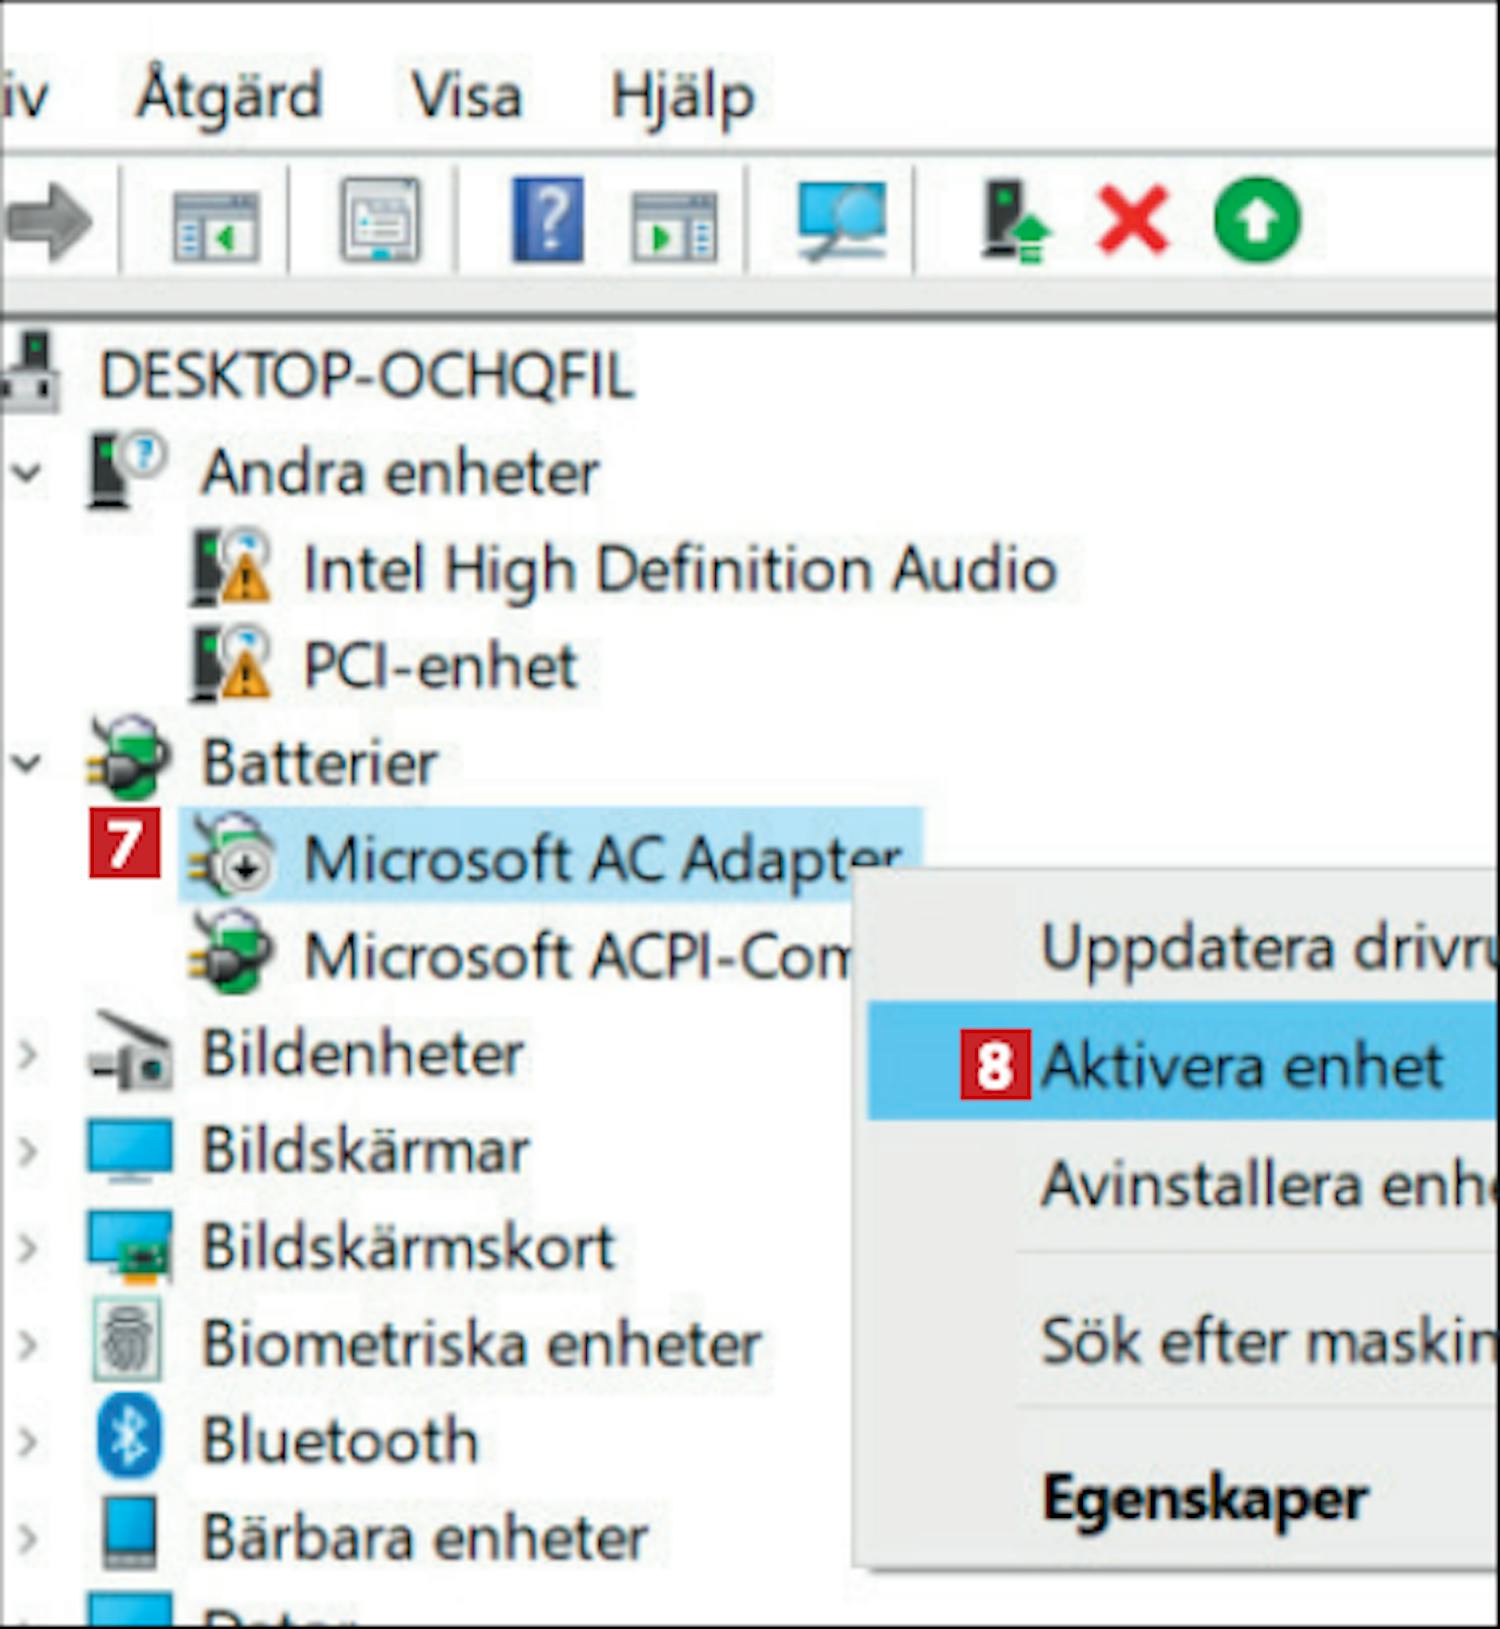Click the warning icon beside PCI-enhet
This screenshot has width=1500, height=1629.
click(x=231, y=664)
